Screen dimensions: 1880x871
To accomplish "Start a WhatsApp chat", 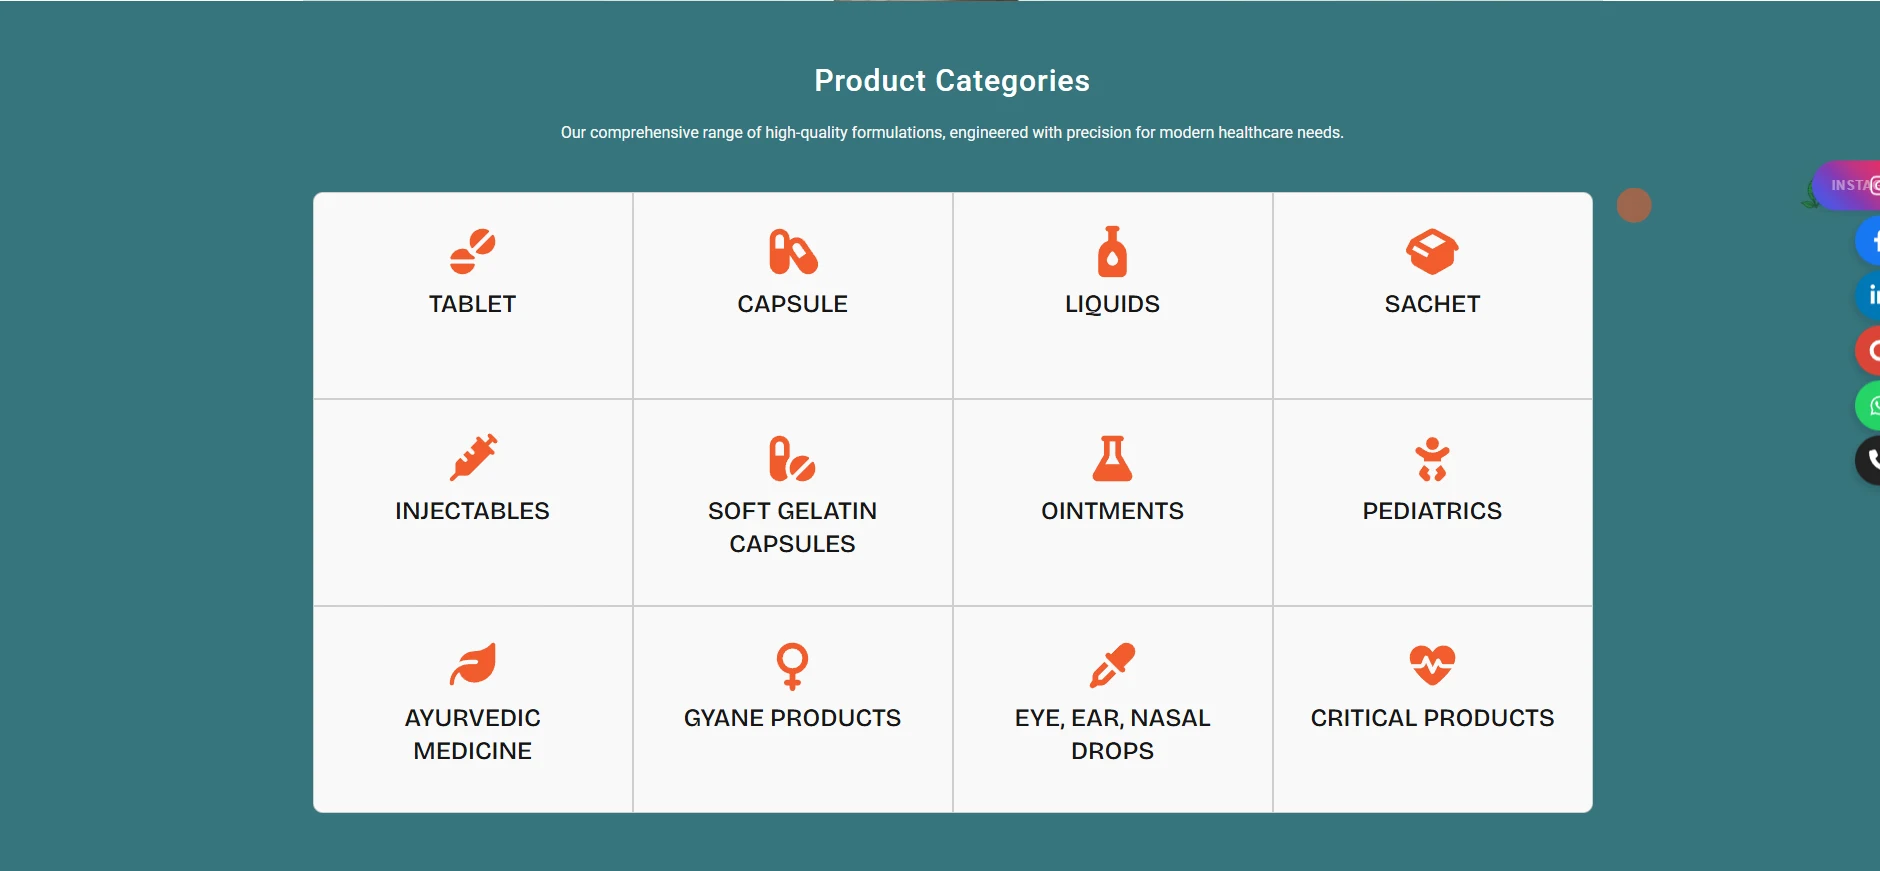I will (1868, 406).
